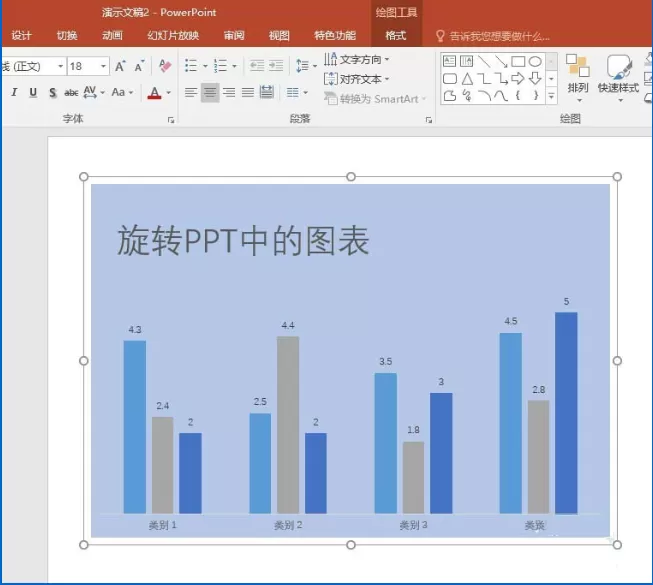Select the freeform shape tool

tap(449, 96)
